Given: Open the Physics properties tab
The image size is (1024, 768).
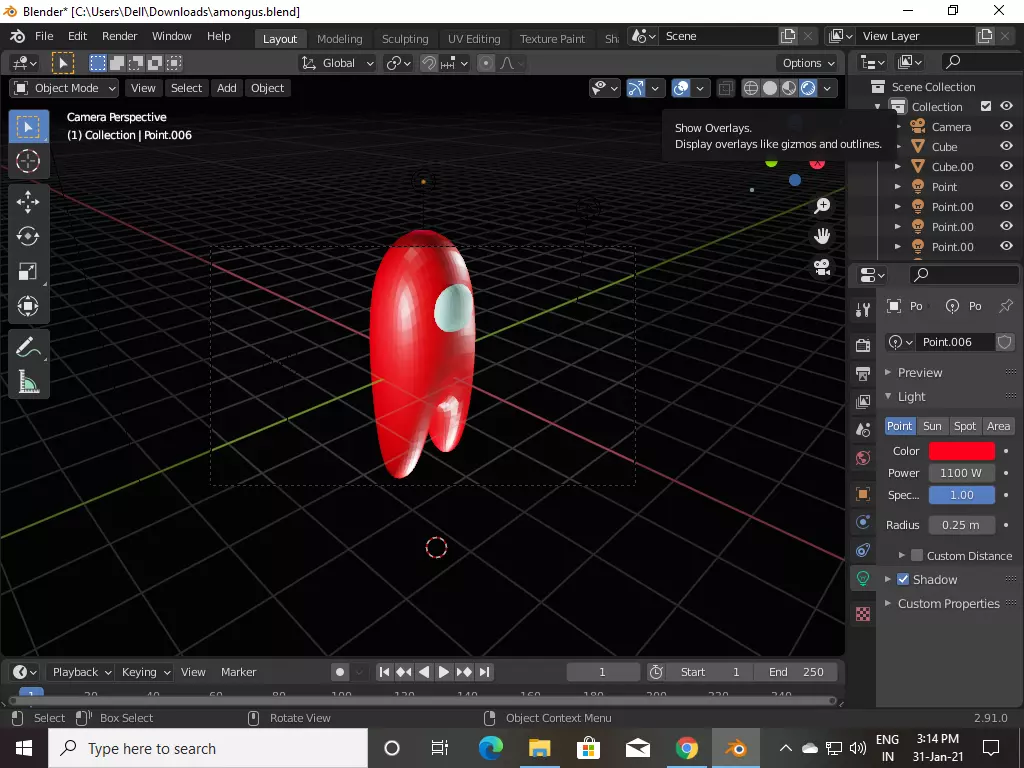Looking at the screenshot, I should point(863,522).
